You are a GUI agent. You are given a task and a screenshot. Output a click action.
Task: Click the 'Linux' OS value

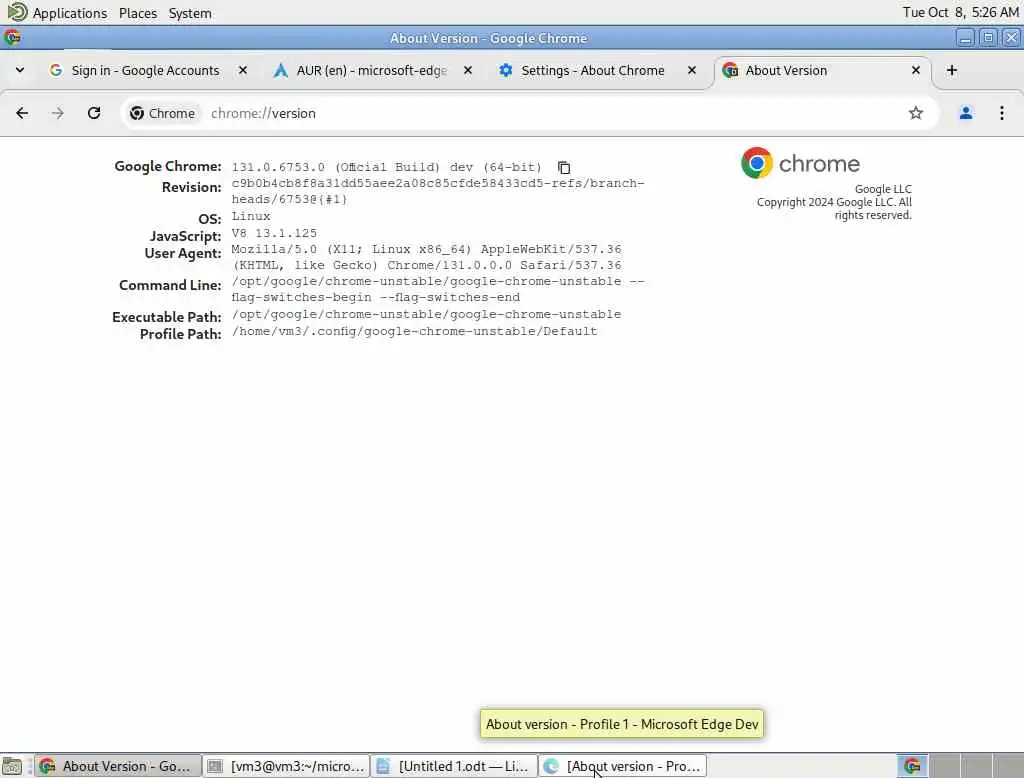click(251, 216)
